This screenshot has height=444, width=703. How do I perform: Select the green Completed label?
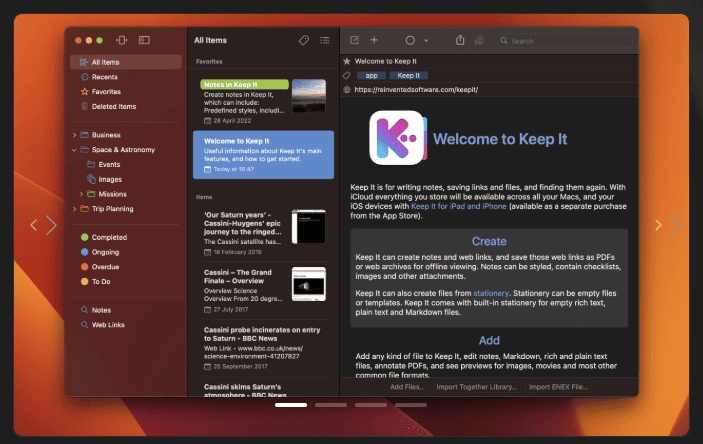tap(109, 237)
